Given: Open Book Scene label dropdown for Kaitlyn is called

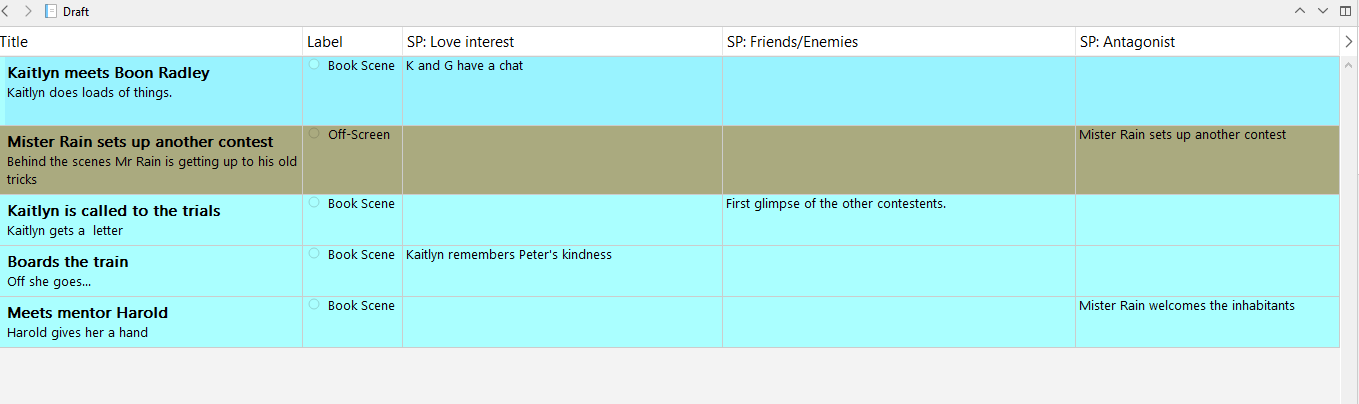Looking at the screenshot, I should pos(361,204).
